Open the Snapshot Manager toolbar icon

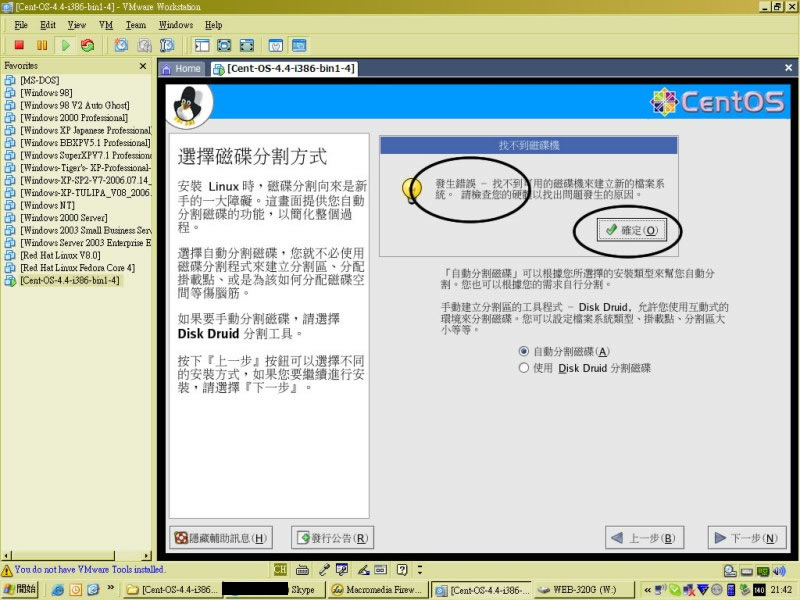pyautogui.click(x=167, y=45)
